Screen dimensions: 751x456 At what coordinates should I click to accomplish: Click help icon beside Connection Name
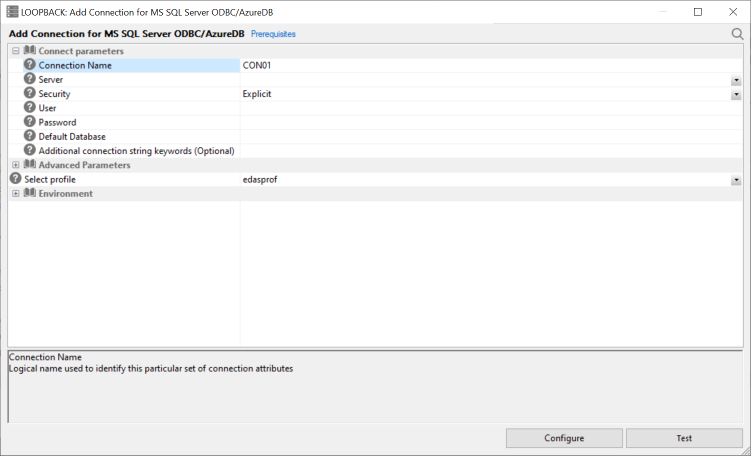[x=30, y=65]
